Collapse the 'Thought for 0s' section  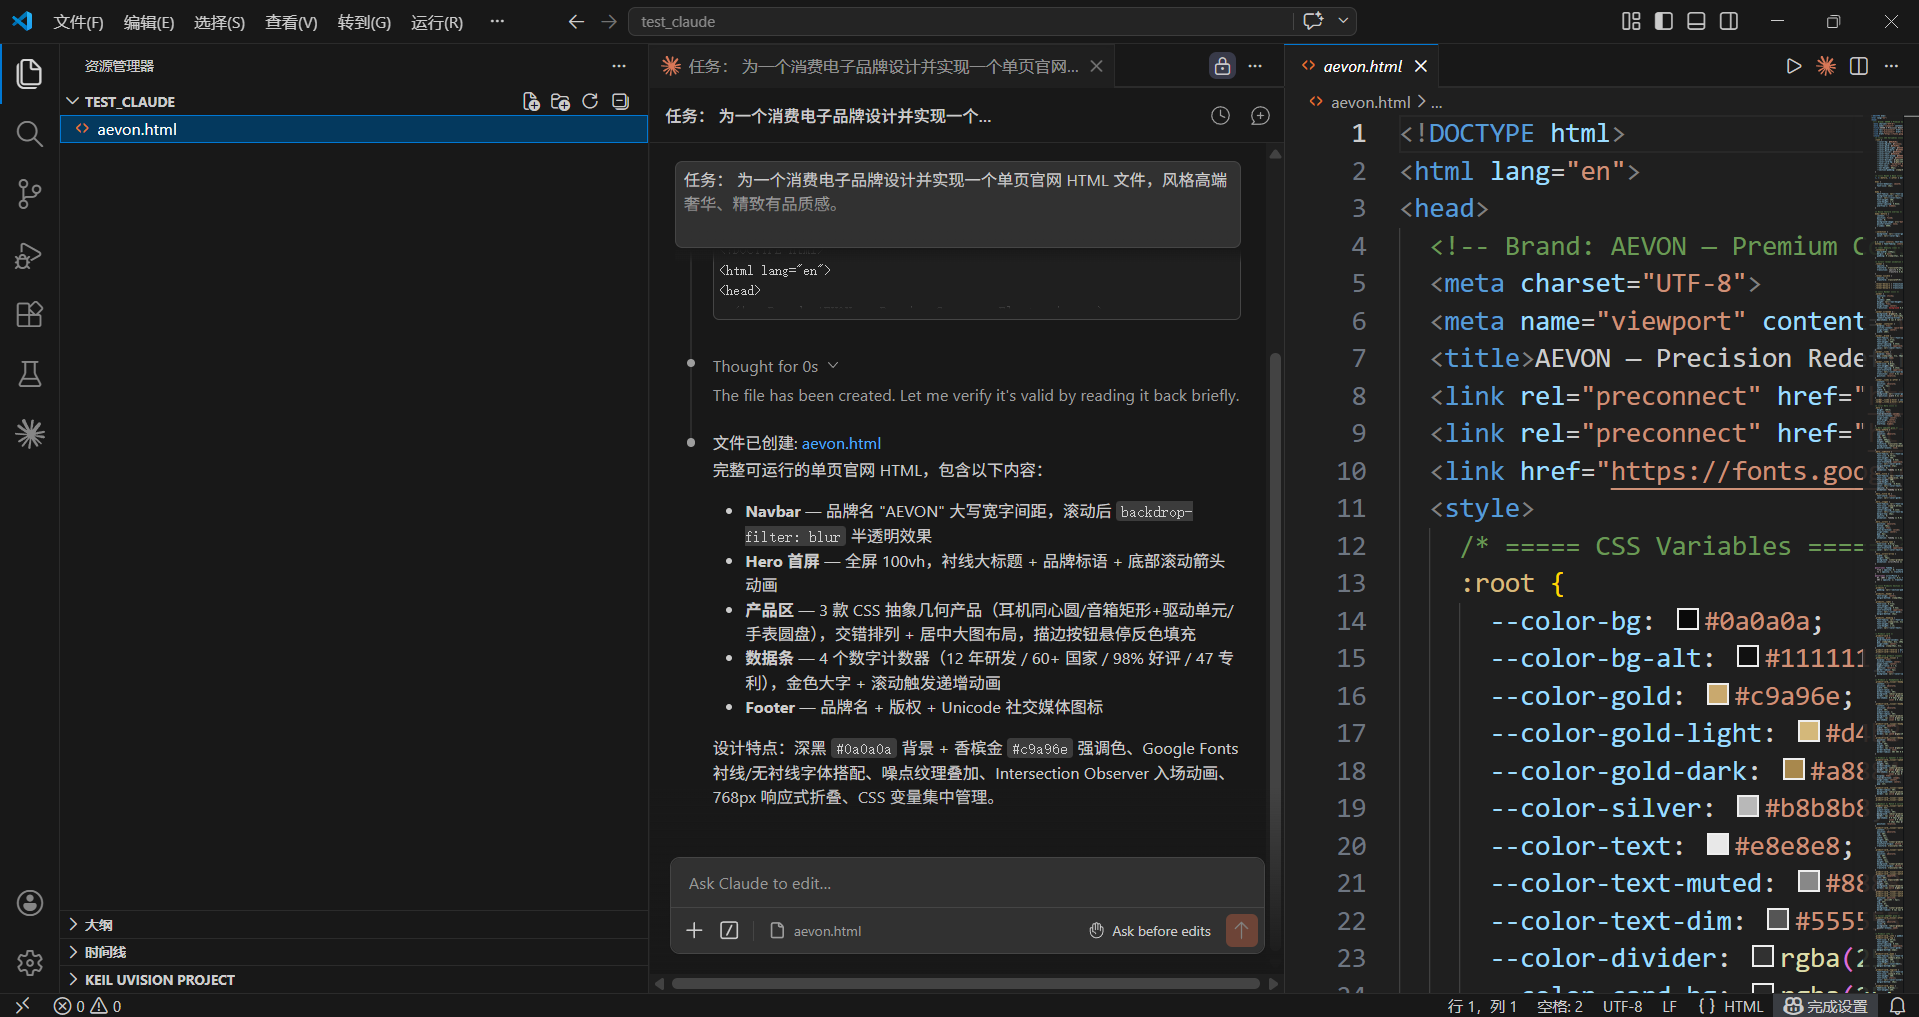[x=835, y=366]
